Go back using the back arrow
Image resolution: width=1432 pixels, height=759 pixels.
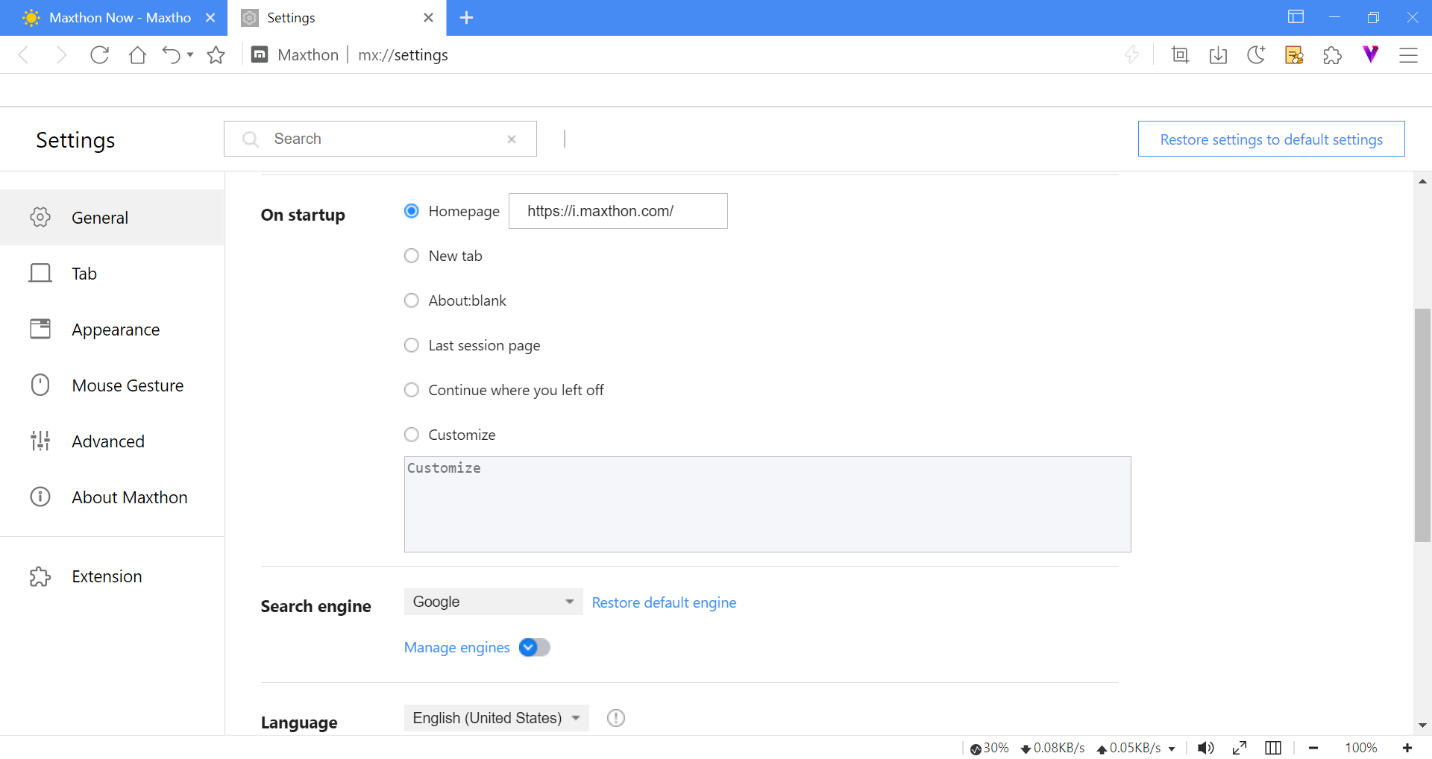coord(24,55)
